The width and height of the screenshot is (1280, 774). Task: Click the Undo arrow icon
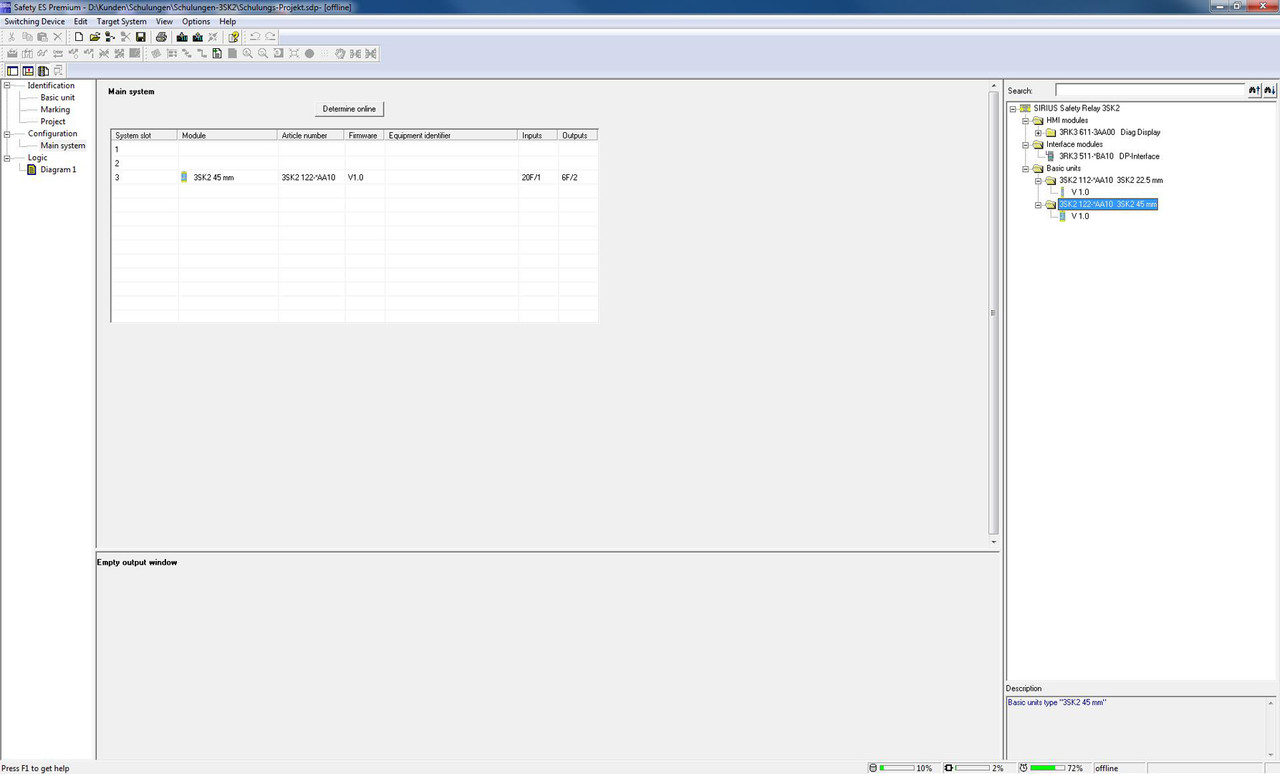pyautogui.click(x=255, y=37)
